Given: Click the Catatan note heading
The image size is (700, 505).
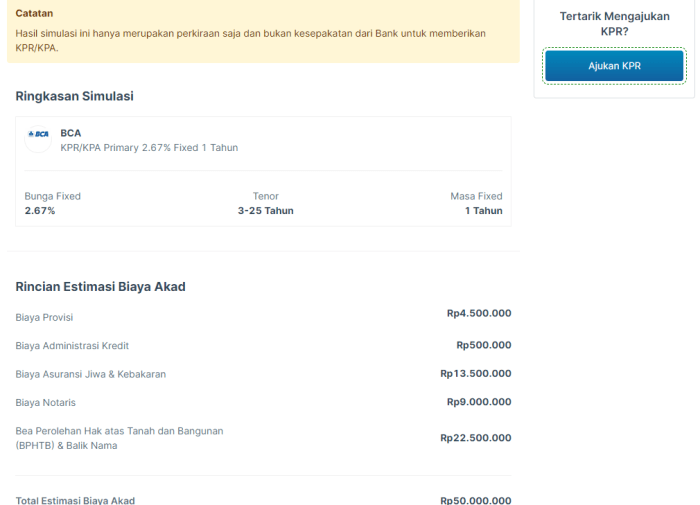Looking at the screenshot, I should coord(35,14).
